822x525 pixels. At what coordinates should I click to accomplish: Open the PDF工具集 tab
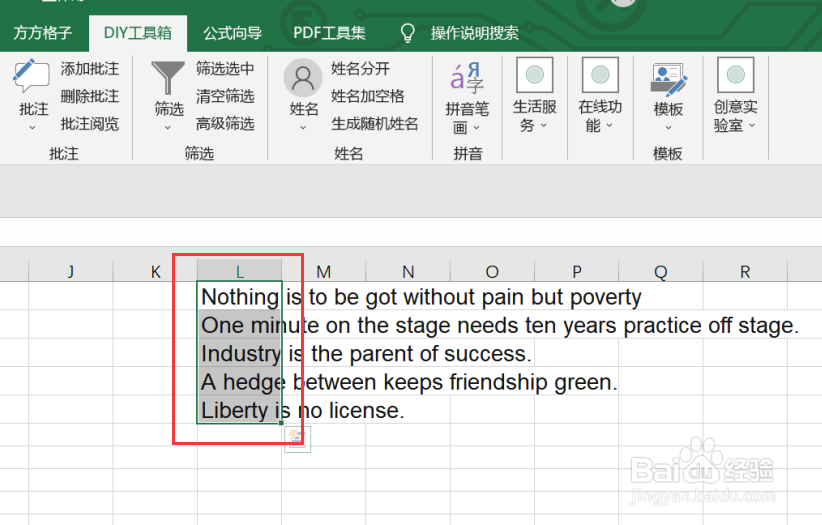[x=329, y=33]
